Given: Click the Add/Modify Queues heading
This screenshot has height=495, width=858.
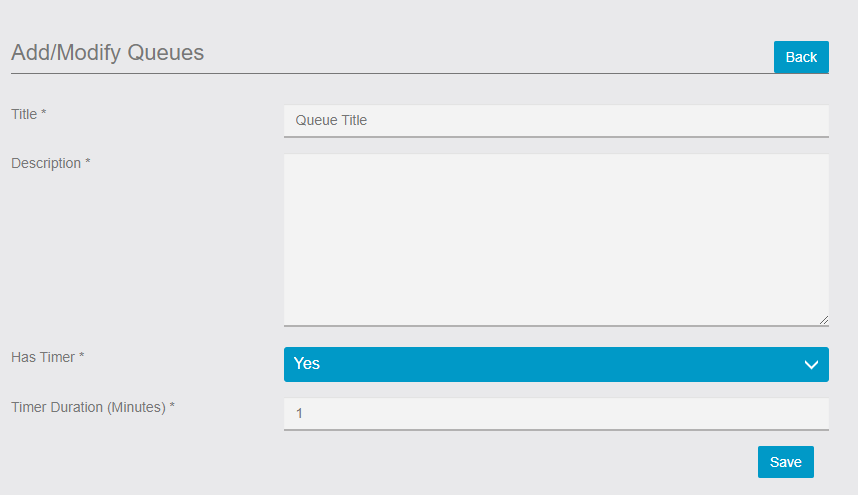Looking at the screenshot, I should [x=107, y=53].
